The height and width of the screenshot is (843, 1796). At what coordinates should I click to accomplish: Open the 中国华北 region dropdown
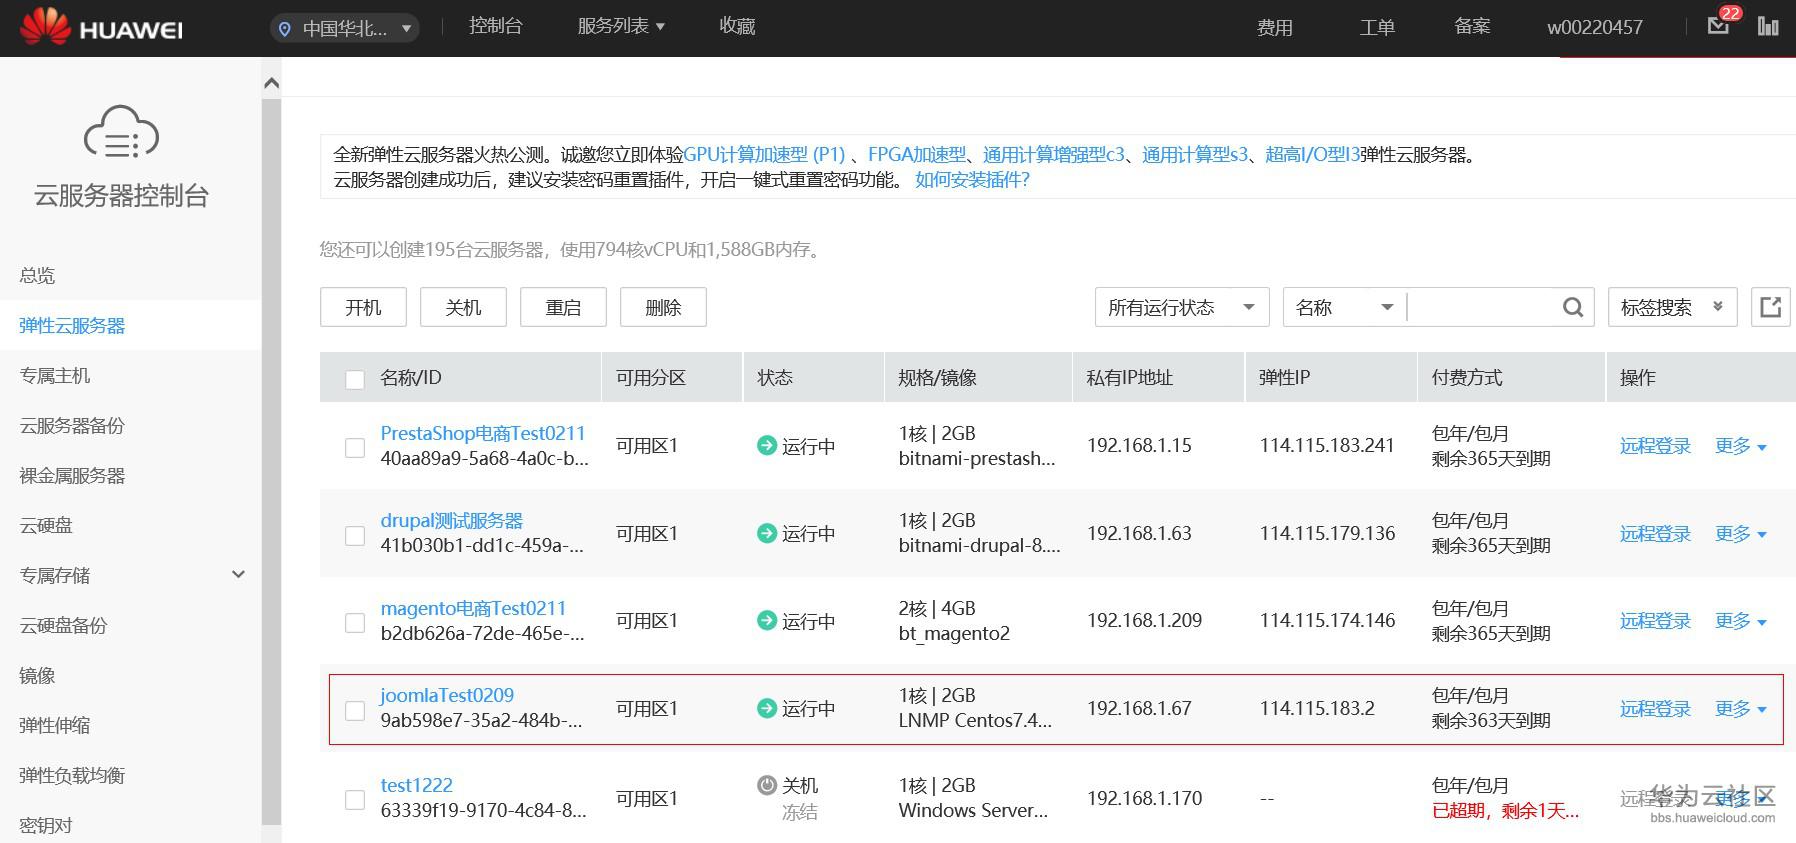(x=345, y=29)
